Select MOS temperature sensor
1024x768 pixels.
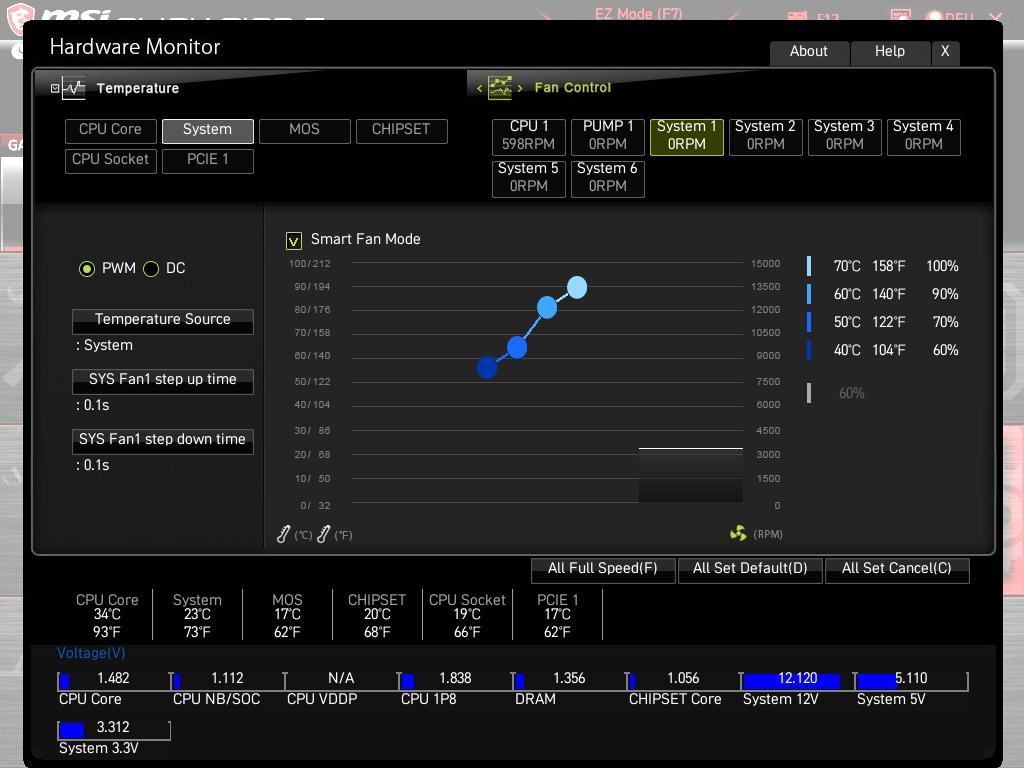(304, 130)
